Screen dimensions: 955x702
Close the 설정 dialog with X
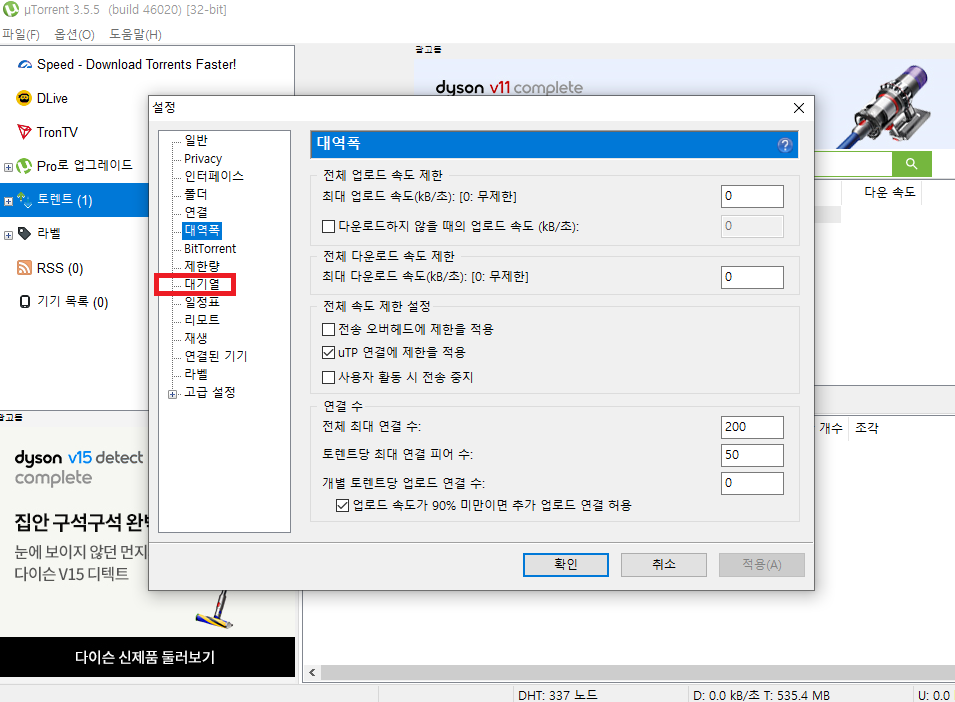(798, 108)
